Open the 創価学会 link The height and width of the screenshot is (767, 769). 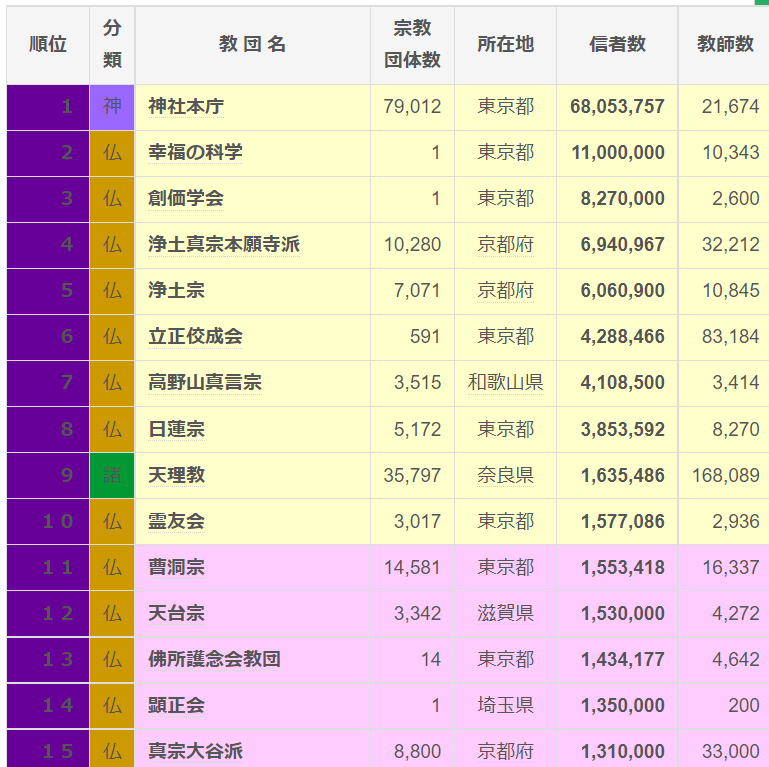pos(186,199)
